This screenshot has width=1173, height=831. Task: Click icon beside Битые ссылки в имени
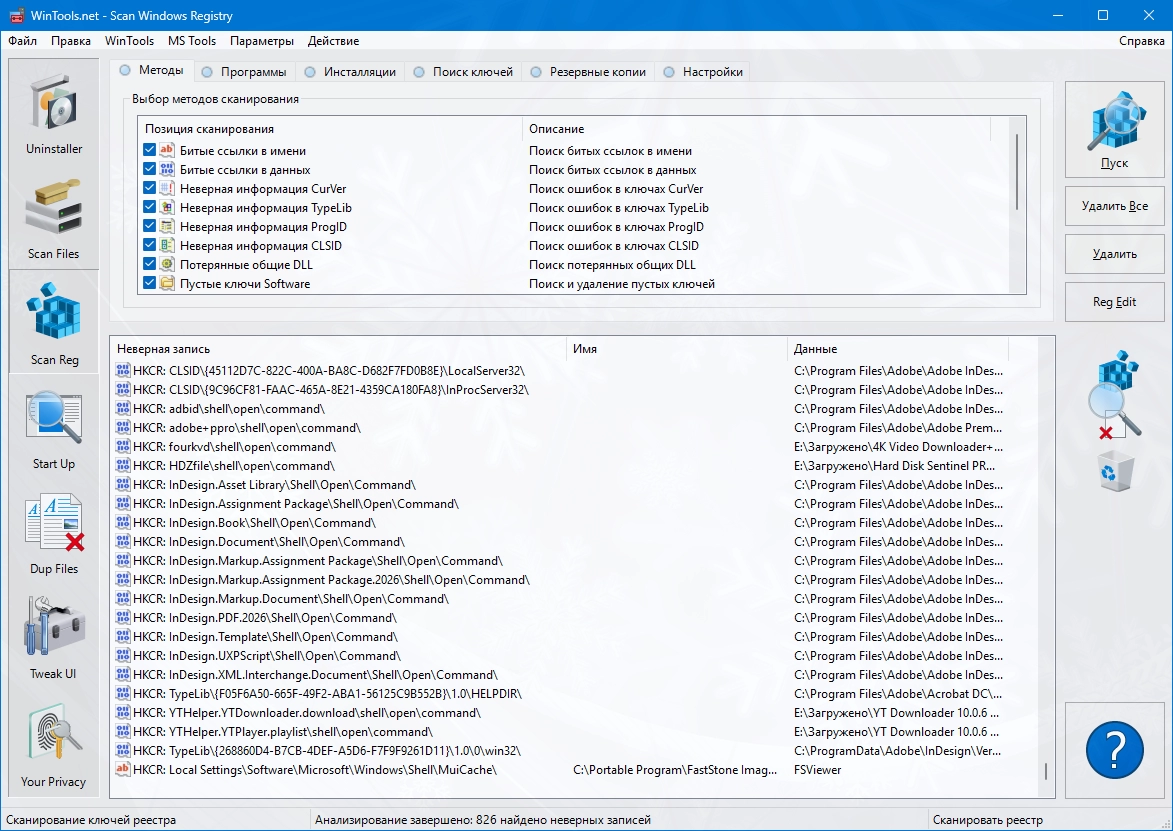pos(167,150)
